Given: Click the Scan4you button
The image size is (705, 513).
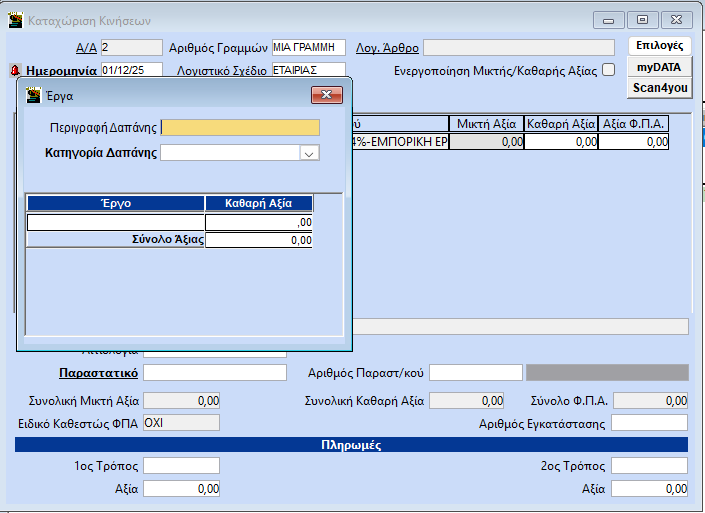Looking at the screenshot, I should (x=659, y=88).
